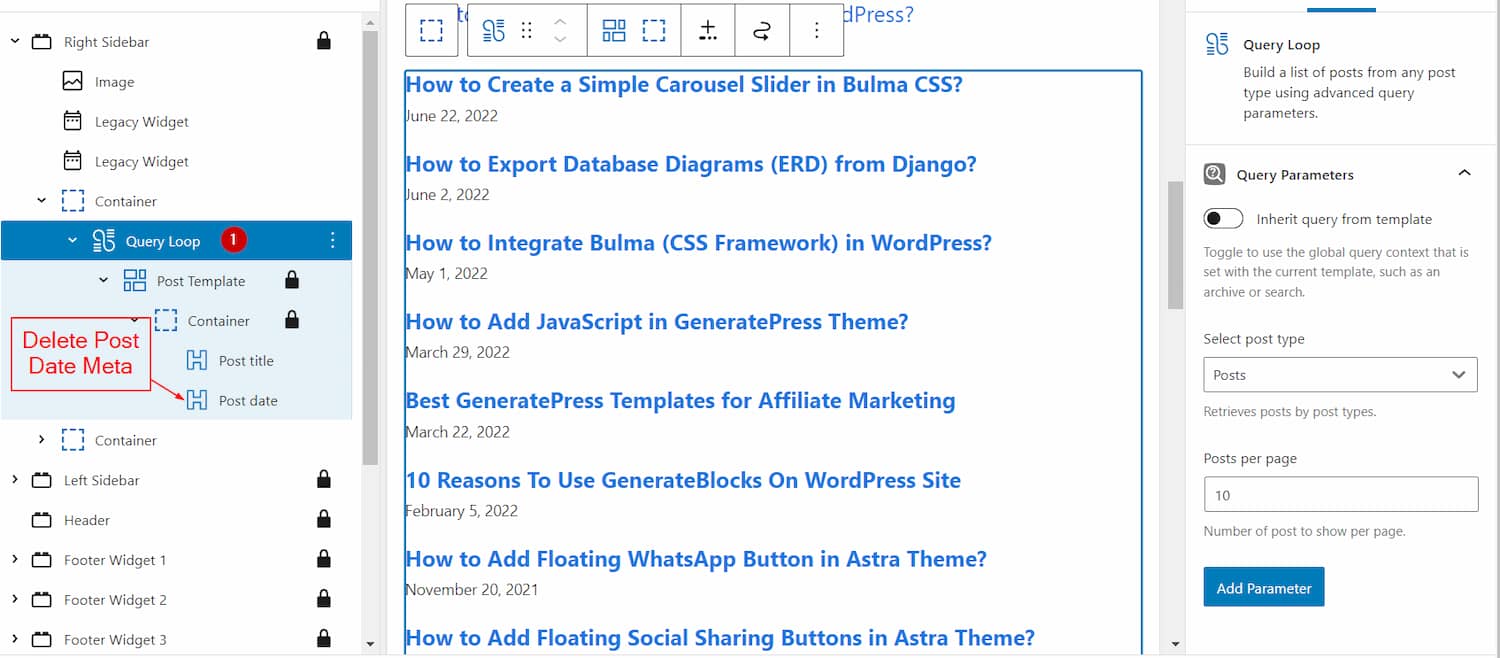Viewport: 1500px width, 658px height.
Task: Click the Post date block icon in list view
Action: coord(196,400)
